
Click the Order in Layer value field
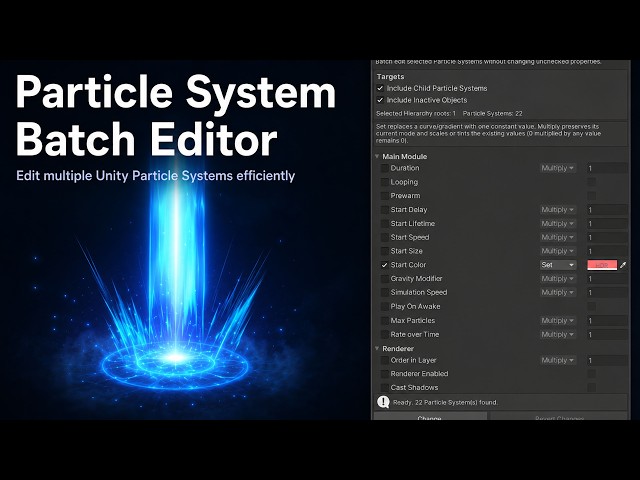[x=607, y=360]
